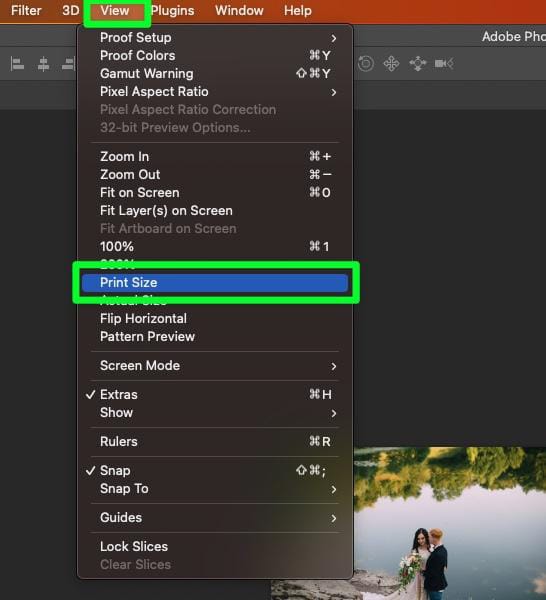This screenshot has height=600, width=546.
Task: Toggle Rulers
Action: 215,442
